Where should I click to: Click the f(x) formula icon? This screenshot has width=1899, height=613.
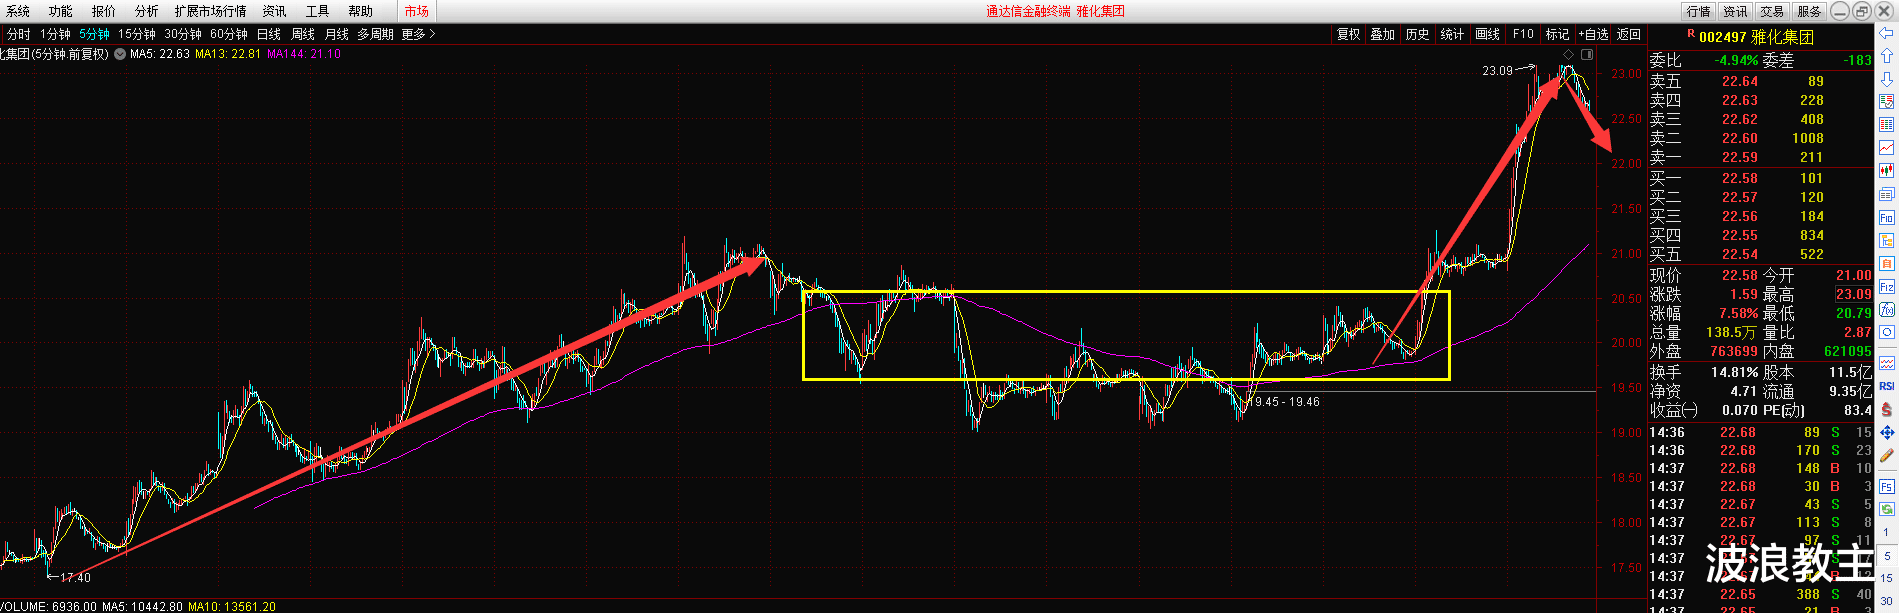[x=1886, y=309]
